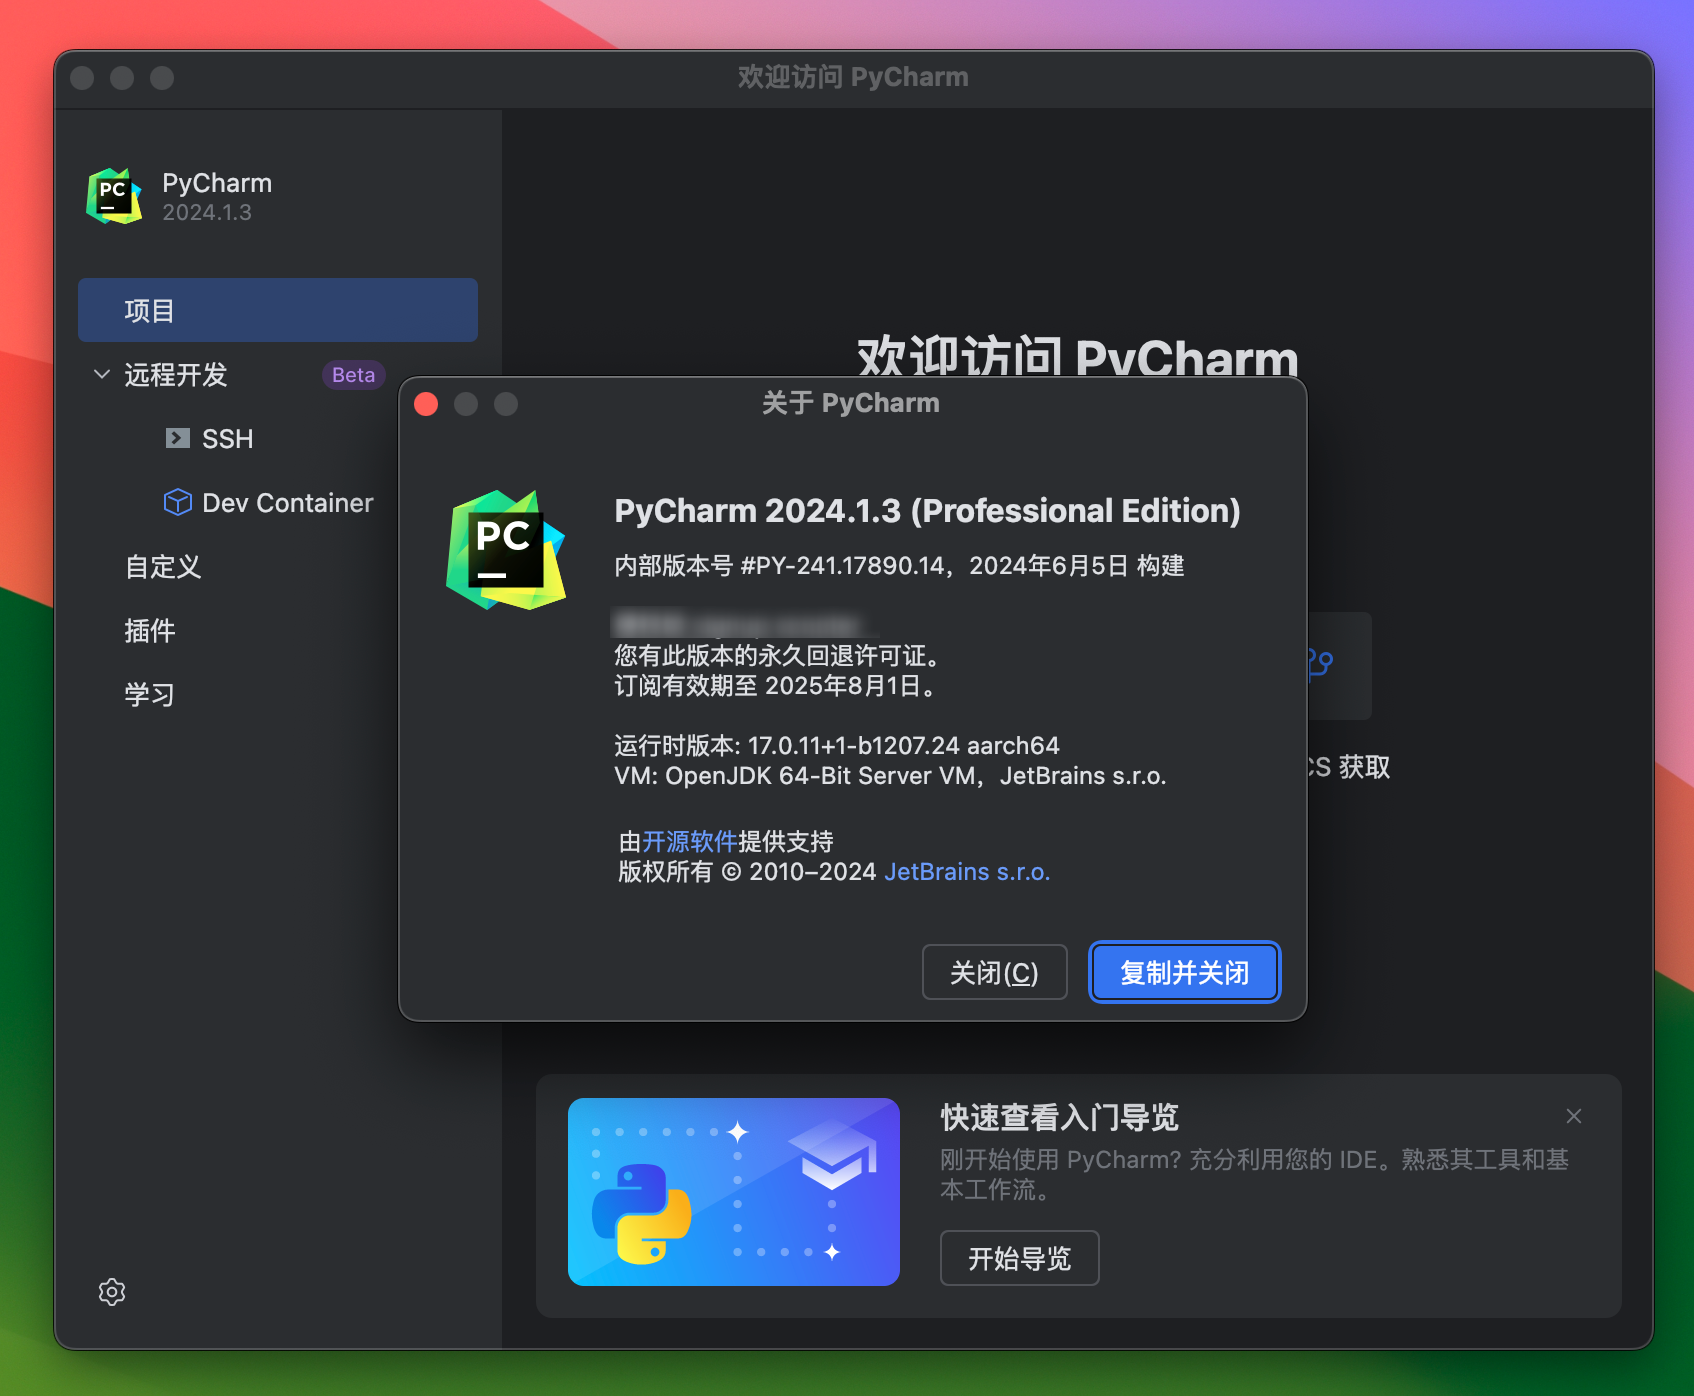Click the 关闭(C) button
This screenshot has height=1396, width=1694.
[x=994, y=971]
